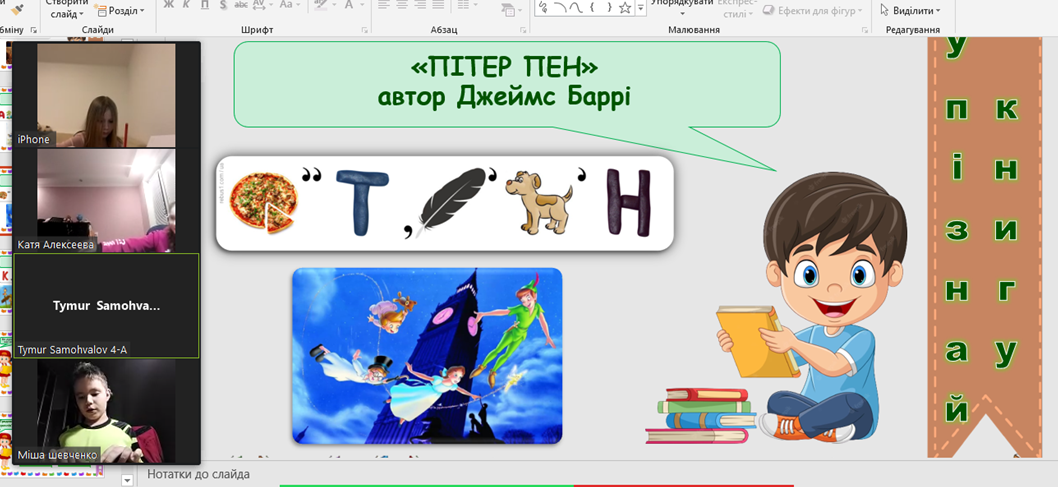1058x487 pixels.
Task: Center text in Абзац group
Action: 402,5
